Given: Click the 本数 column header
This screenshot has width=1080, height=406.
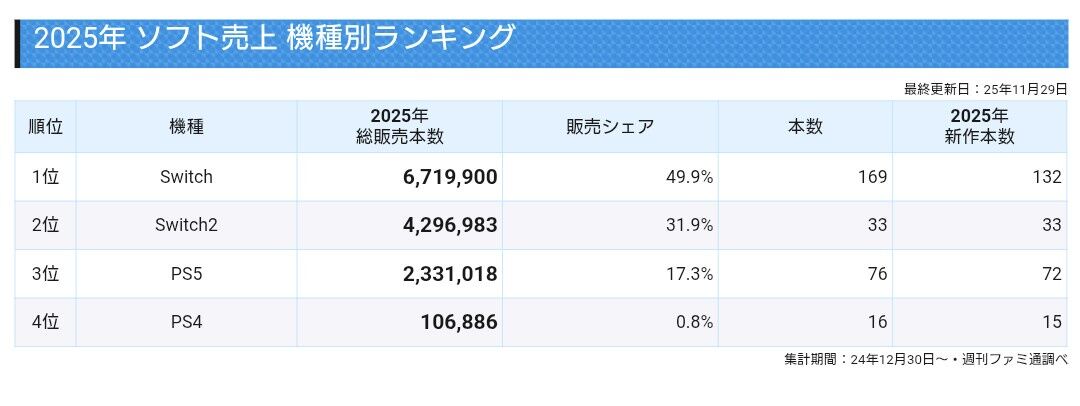Looking at the screenshot, I should (805, 127).
